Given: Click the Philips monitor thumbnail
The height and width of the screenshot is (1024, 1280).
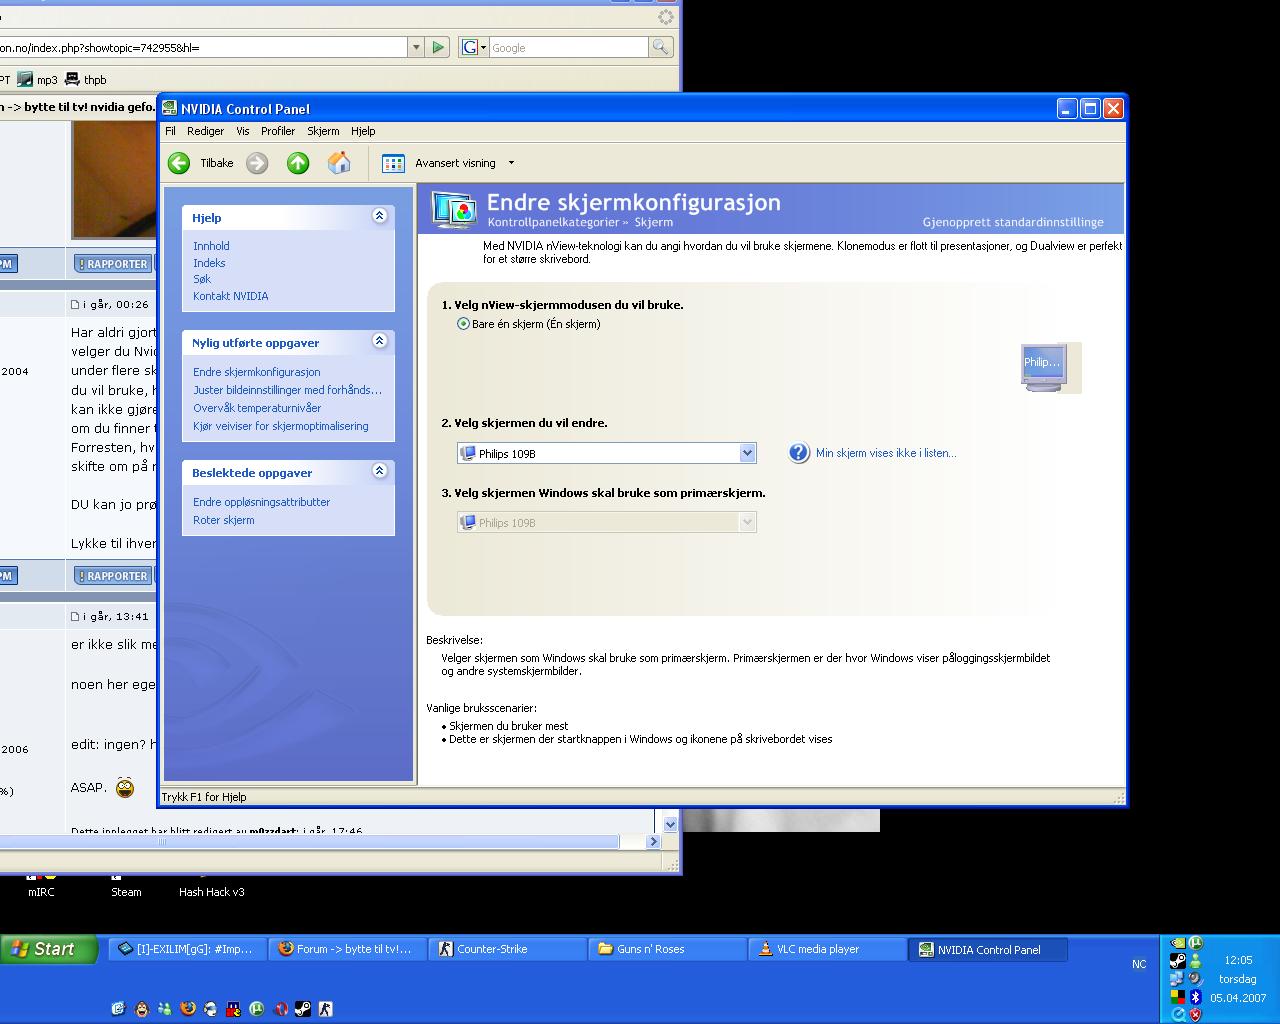Looking at the screenshot, I should coord(1044,367).
